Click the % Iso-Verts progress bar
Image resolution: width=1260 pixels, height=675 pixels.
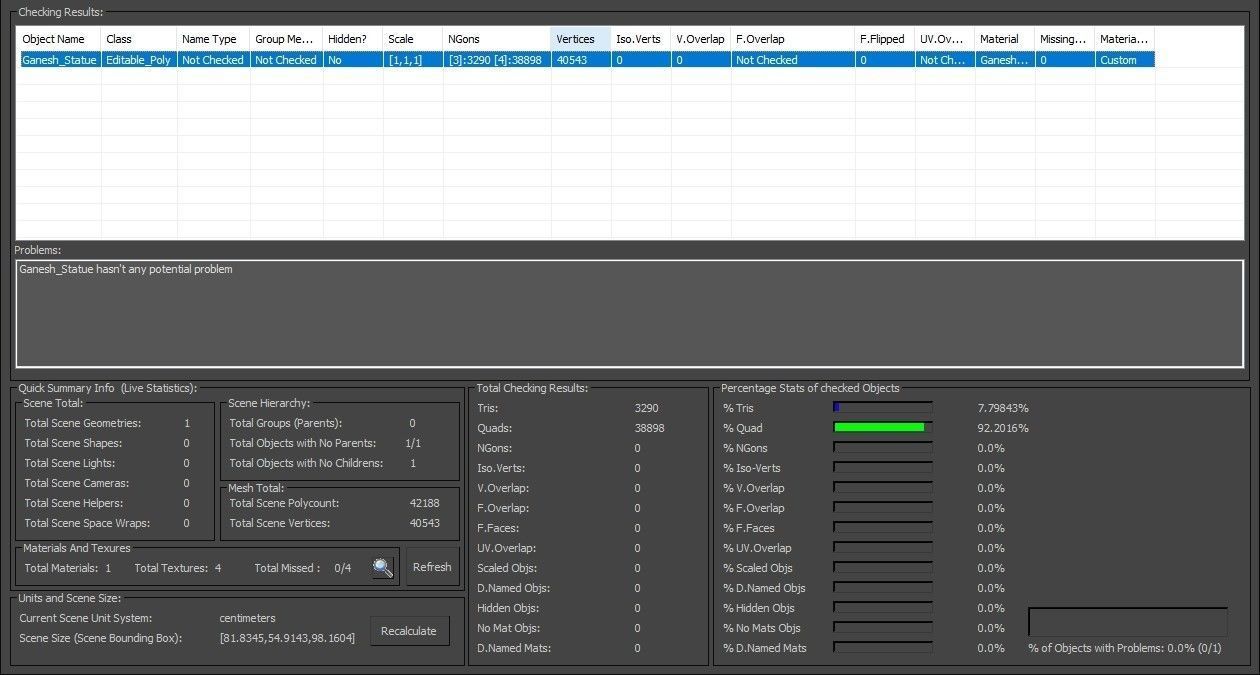click(x=883, y=468)
